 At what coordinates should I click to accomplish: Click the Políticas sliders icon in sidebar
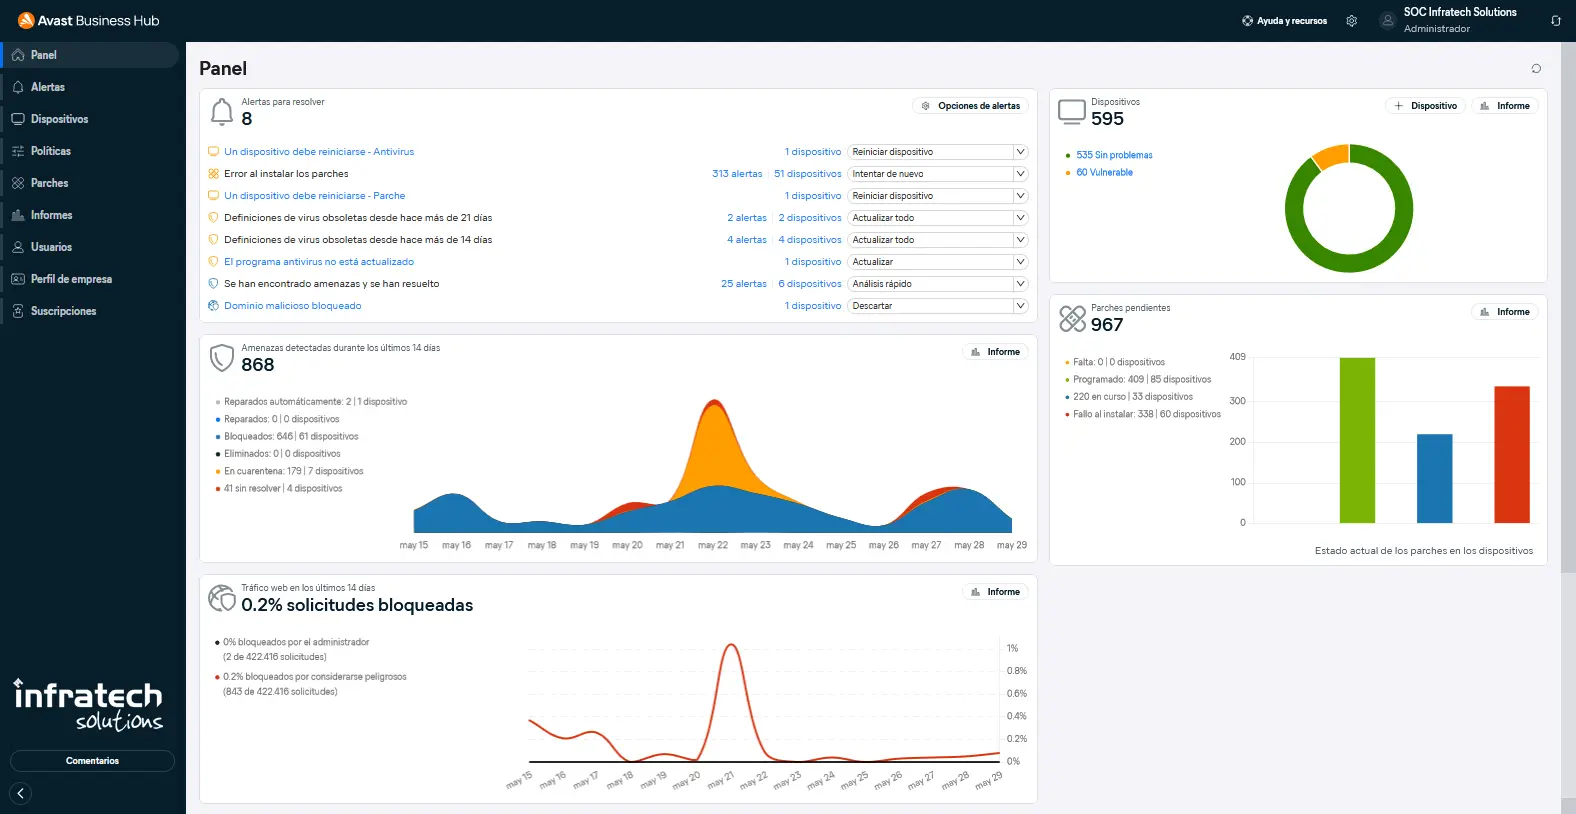(18, 151)
